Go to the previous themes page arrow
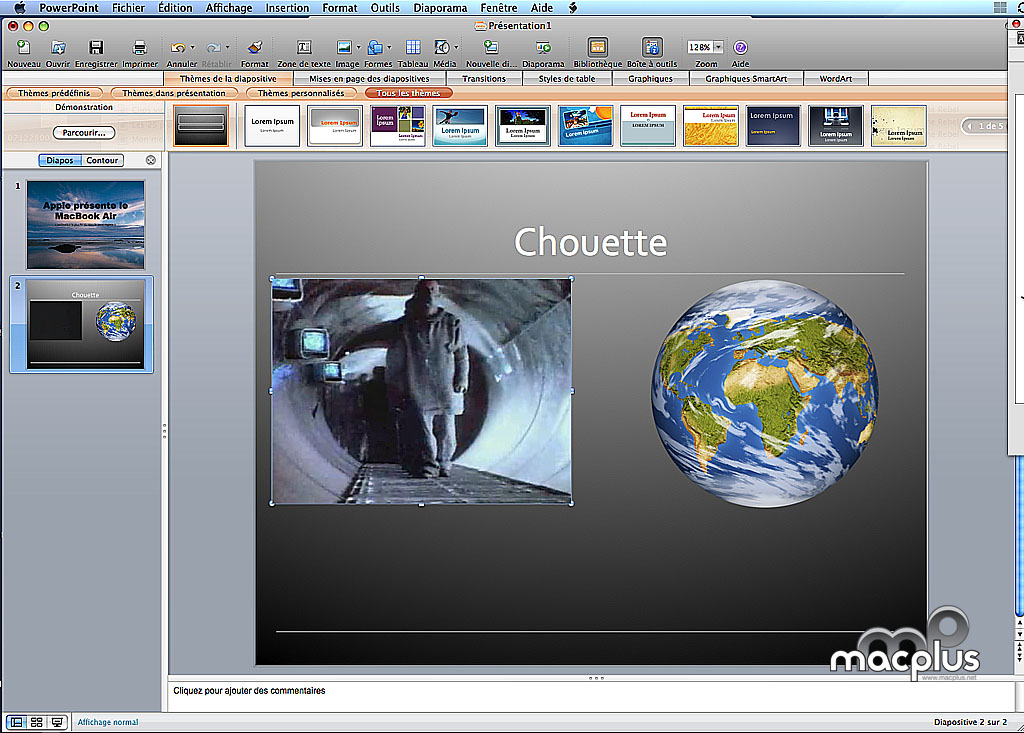Screen dimensions: 1024x733 [970, 126]
